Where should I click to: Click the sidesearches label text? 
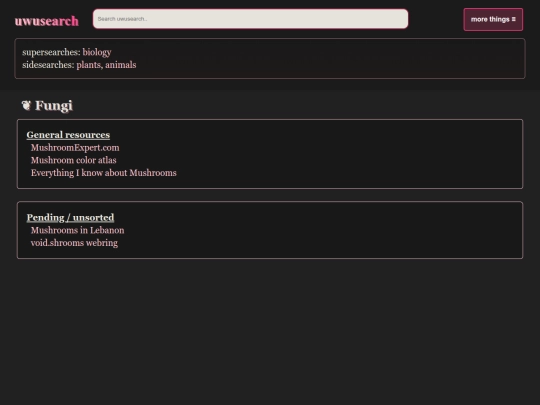(x=48, y=65)
